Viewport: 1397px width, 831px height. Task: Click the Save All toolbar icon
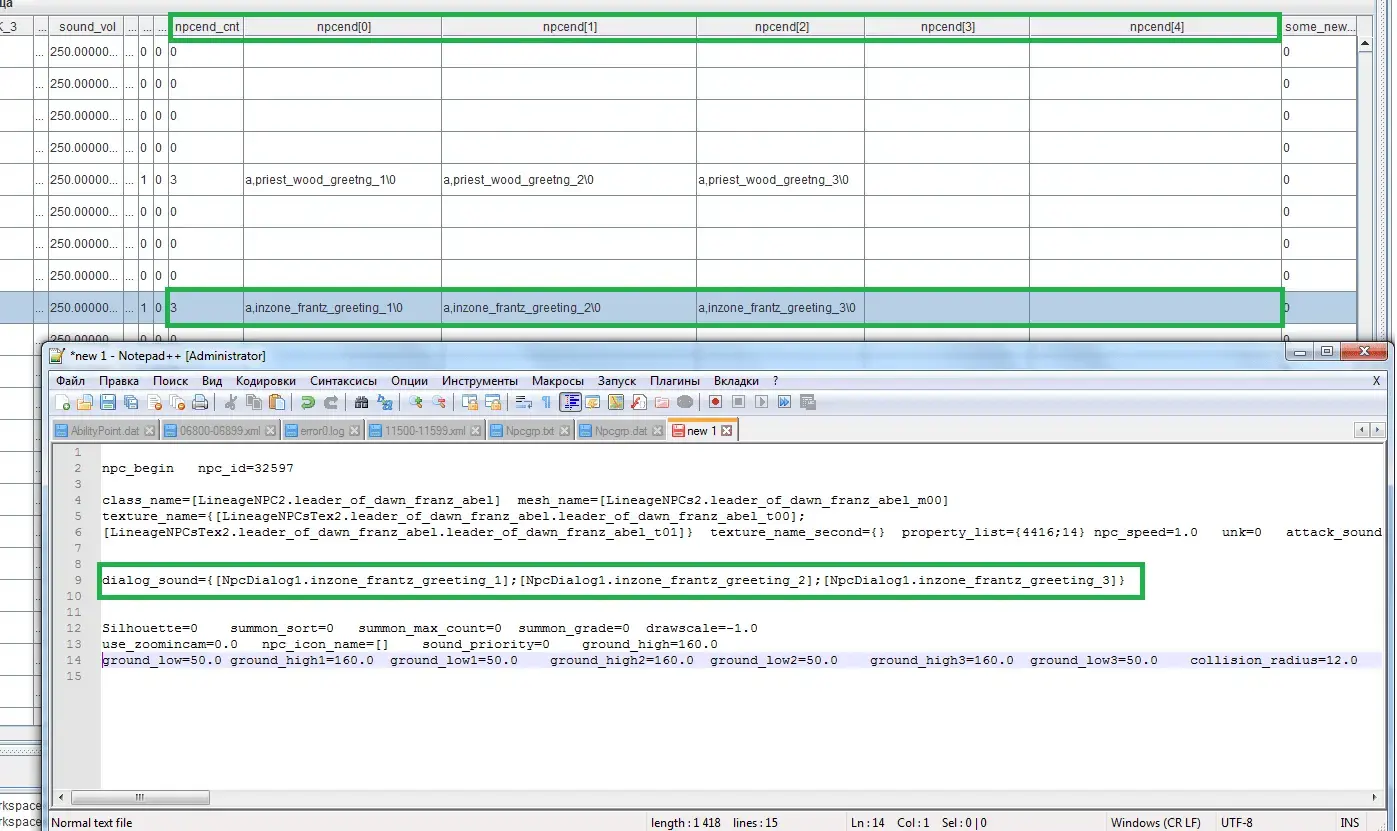pyautogui.click(x=131, y=402)
